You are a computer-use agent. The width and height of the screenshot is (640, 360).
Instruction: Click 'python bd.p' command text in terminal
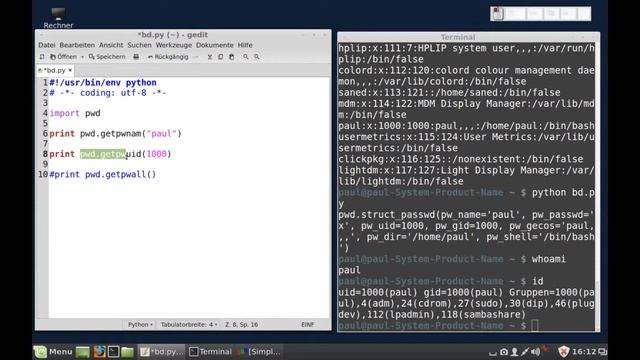click(x=563, y=192)
